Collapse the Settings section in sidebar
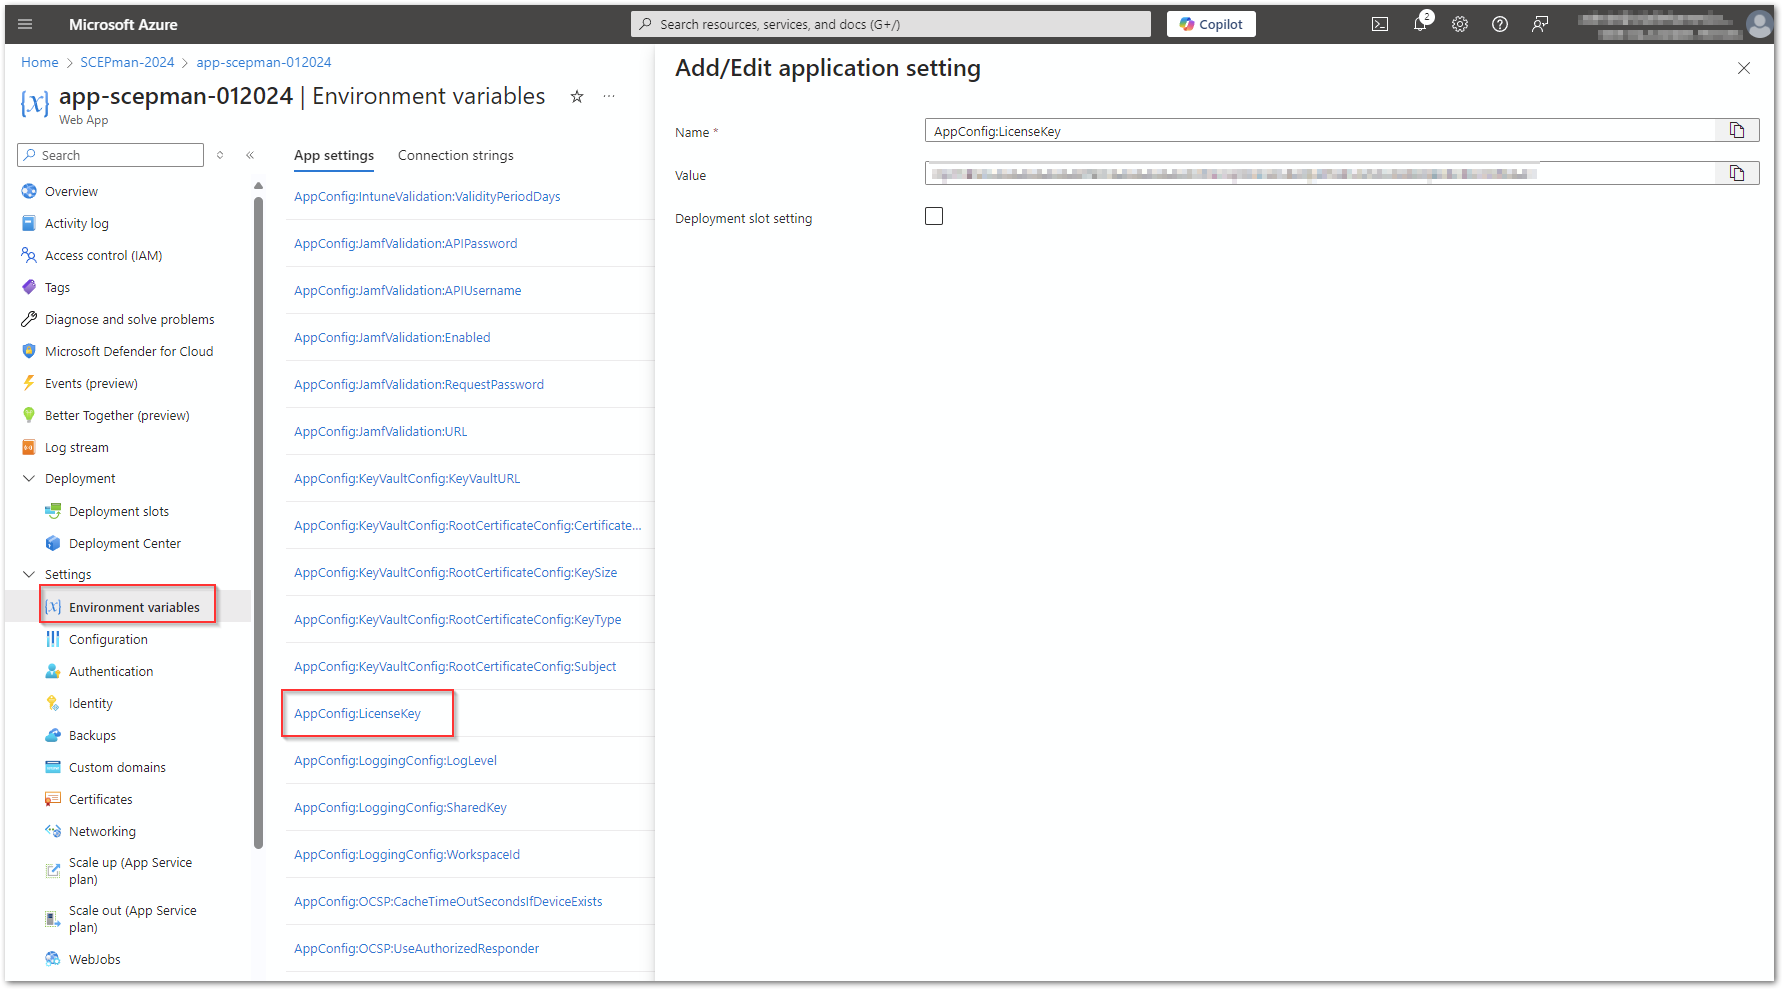 (29, 575)
